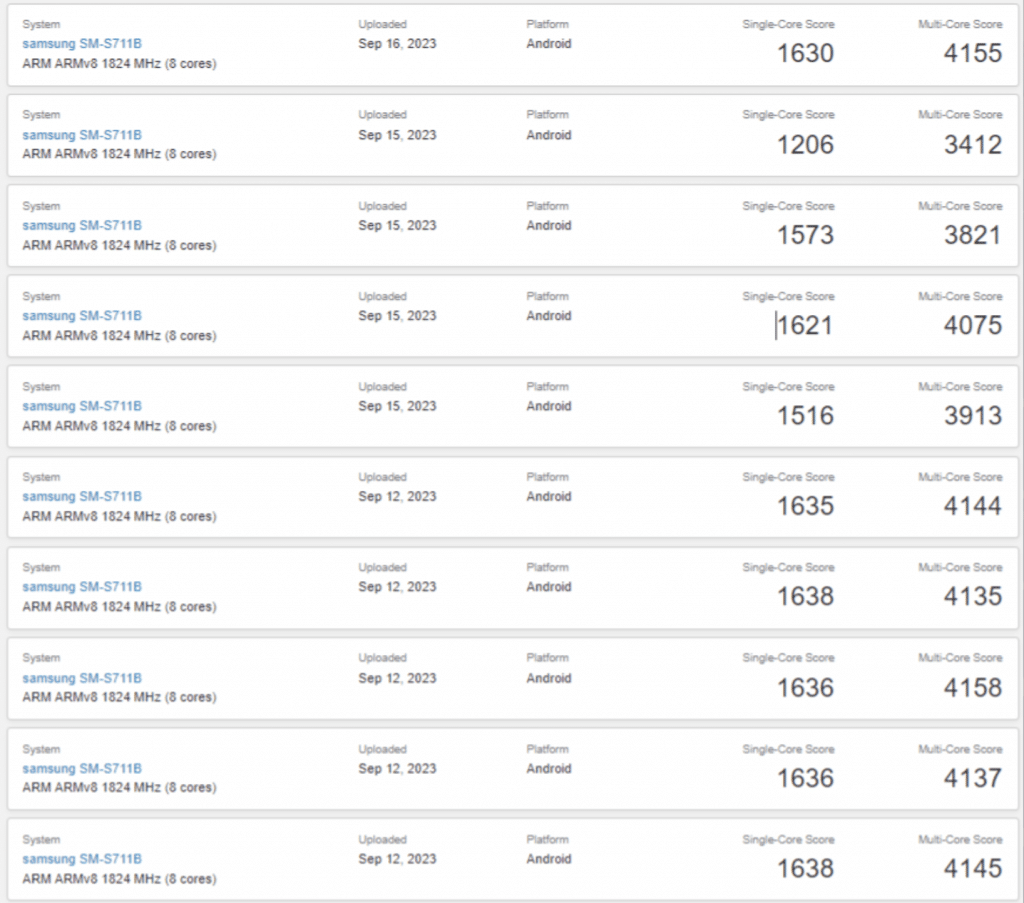
Task: Open samsung SM-S711B result scoring 1621
Action: point(82,315)
